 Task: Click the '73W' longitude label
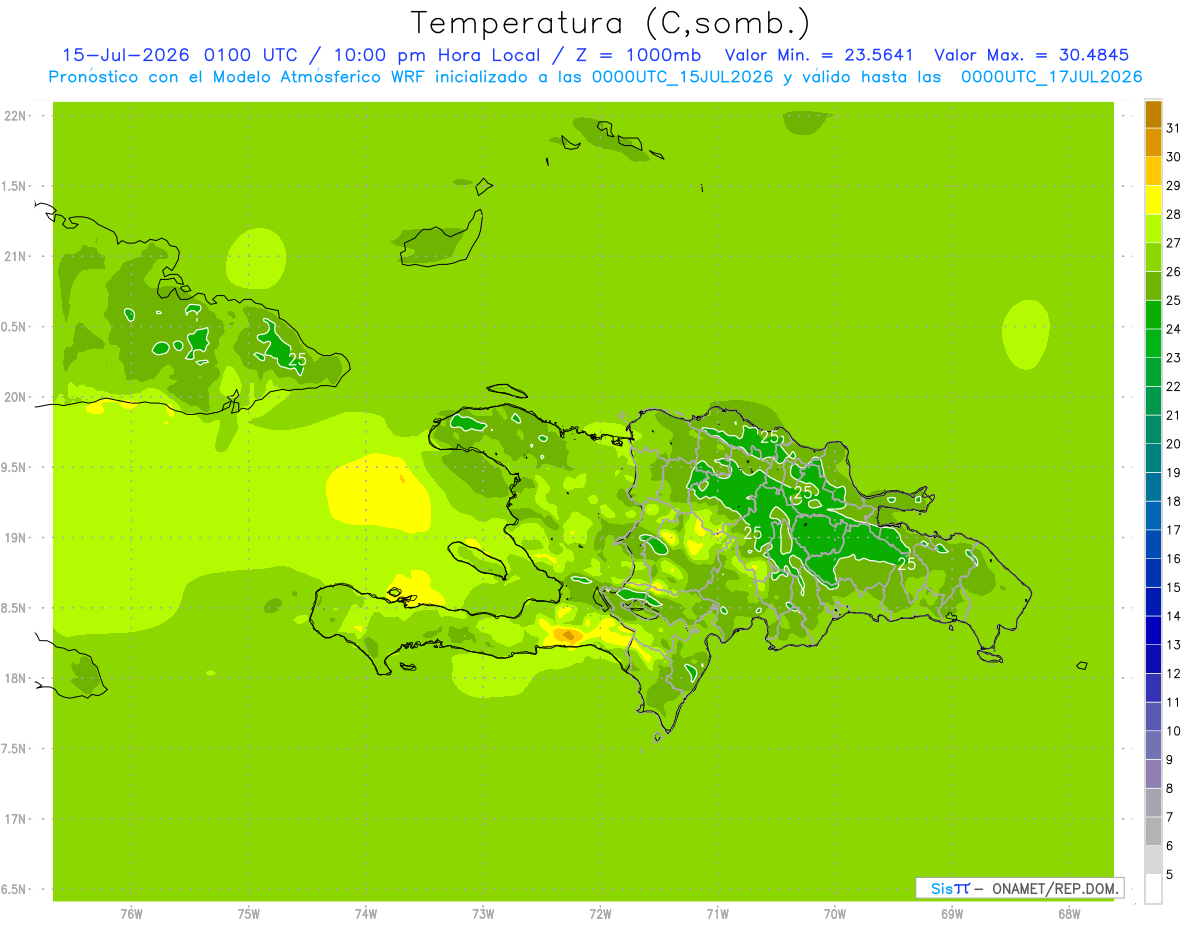pyautogui.click(x=483, y=914)
